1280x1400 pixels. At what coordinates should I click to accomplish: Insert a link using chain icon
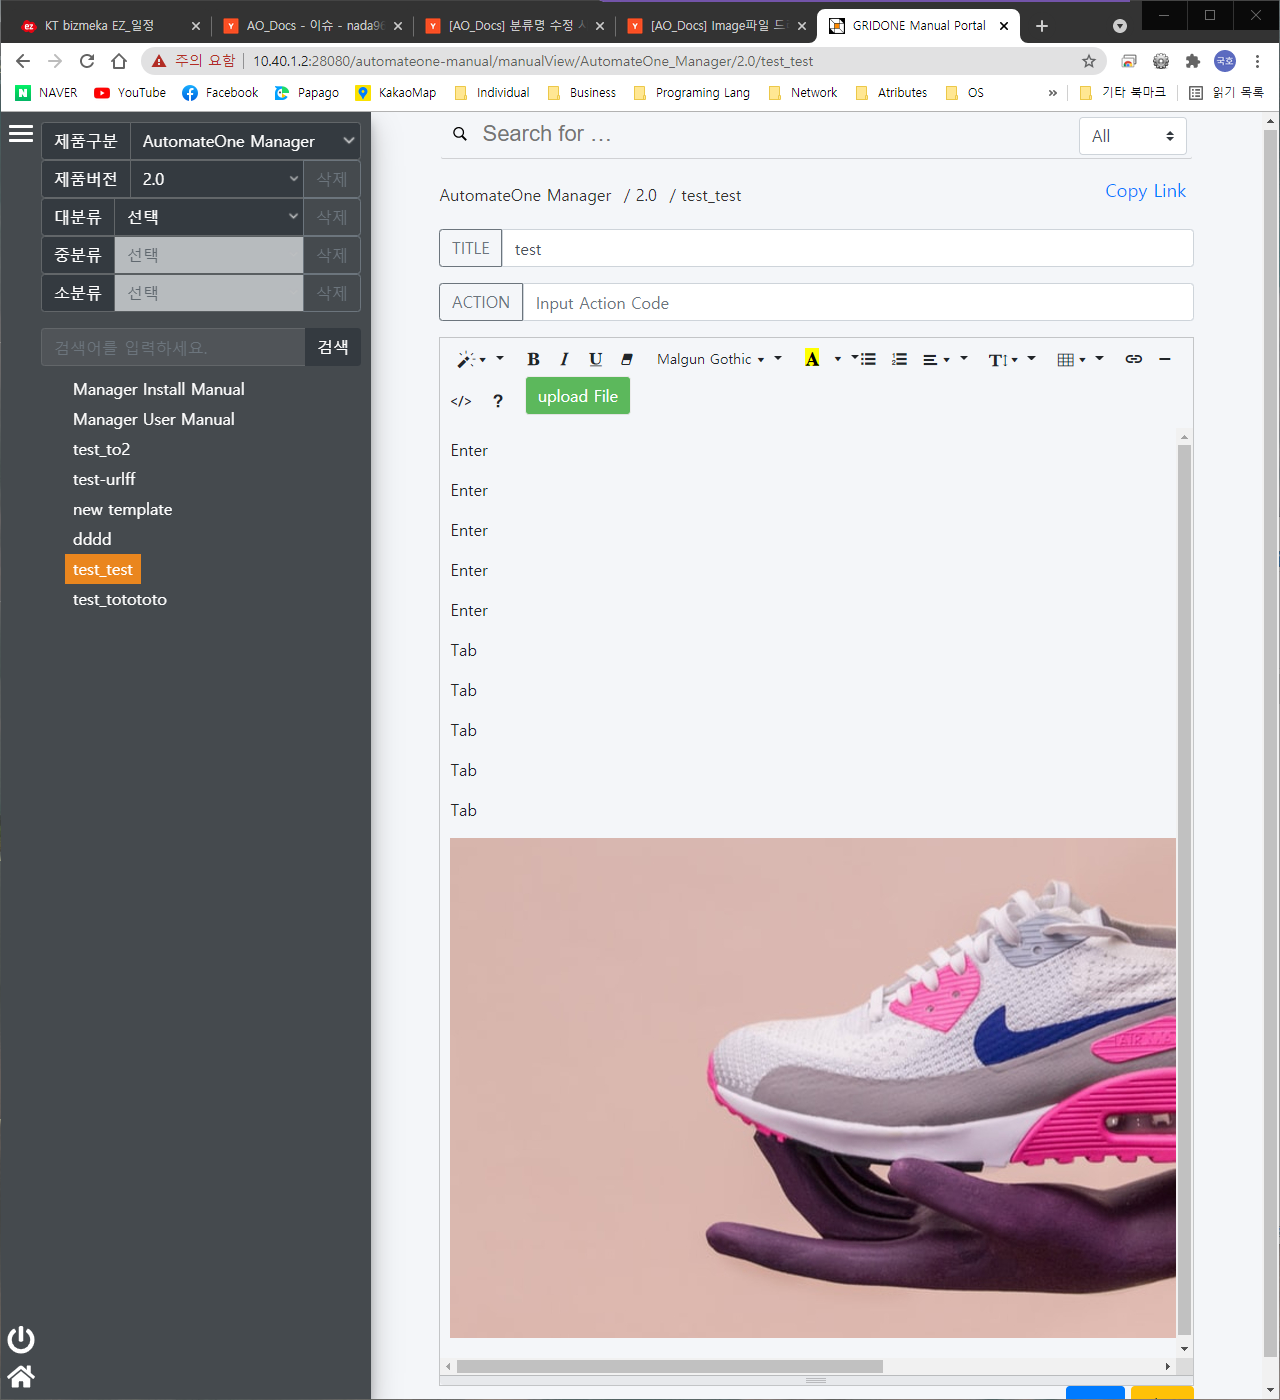(1133, 359)
